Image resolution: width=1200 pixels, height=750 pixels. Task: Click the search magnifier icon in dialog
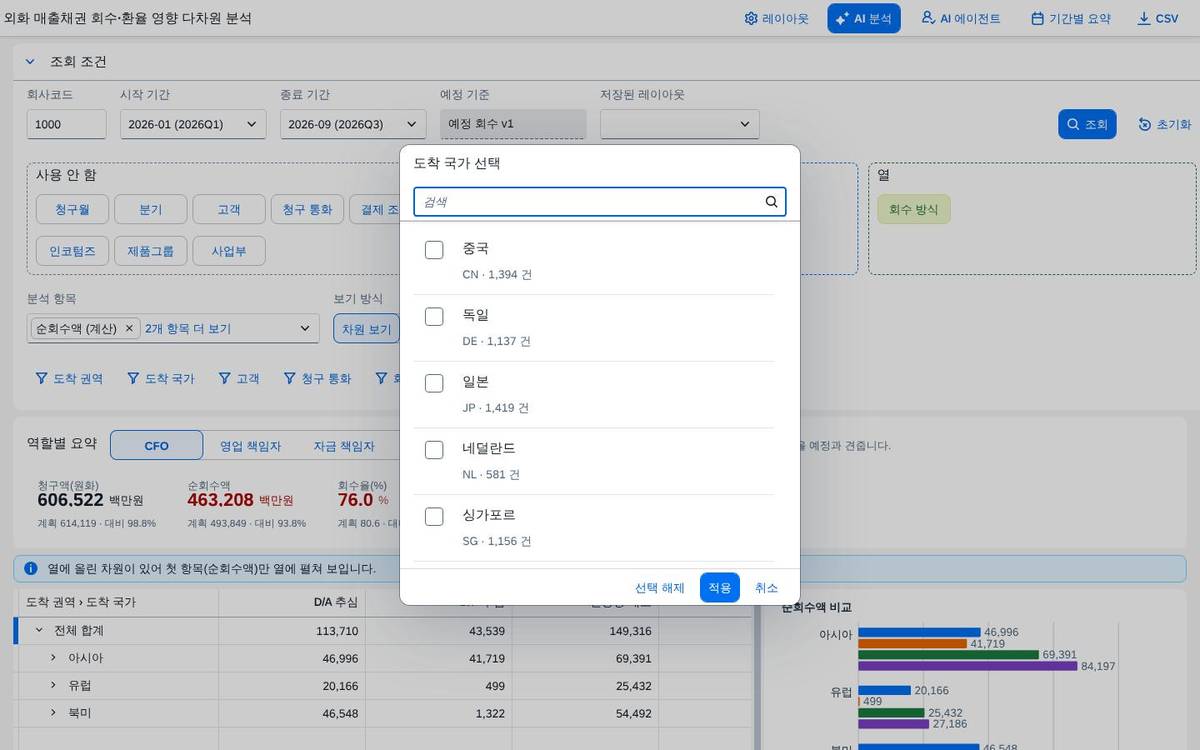[771, 202]
